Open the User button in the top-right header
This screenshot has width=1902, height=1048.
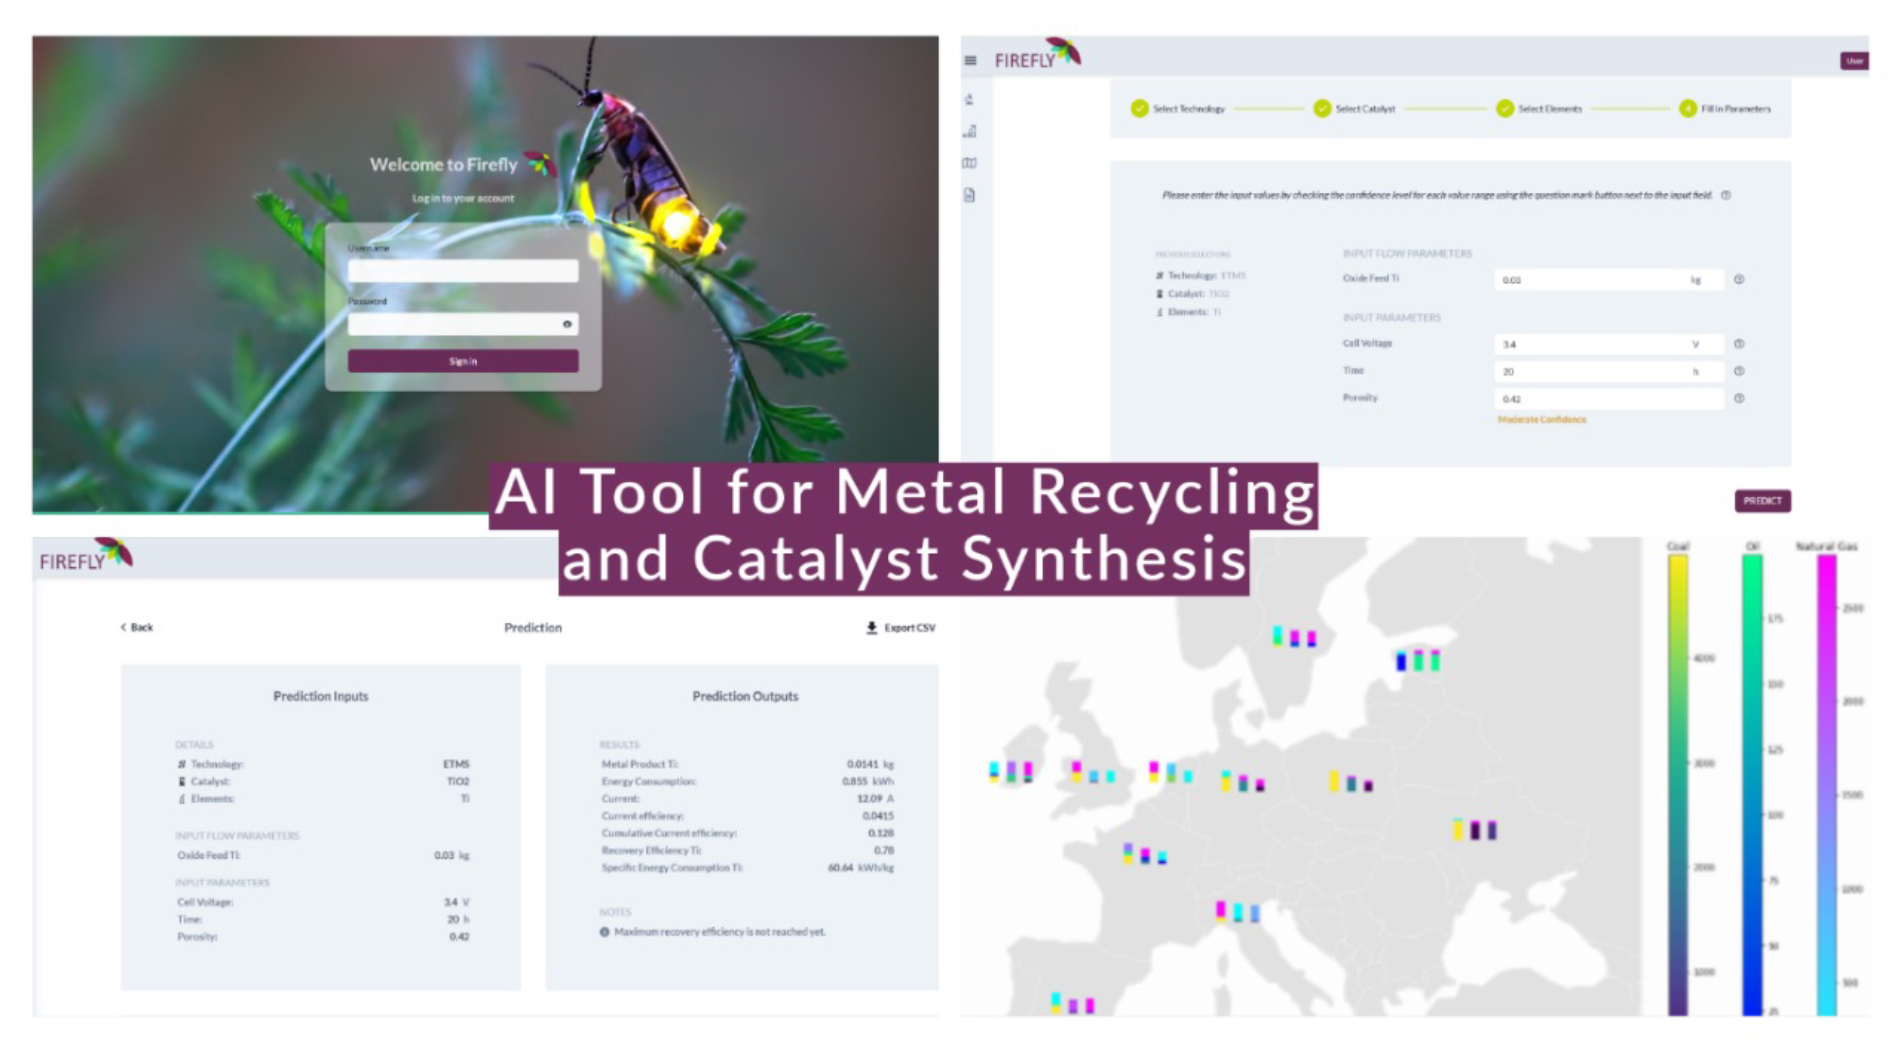[1854, 61]
